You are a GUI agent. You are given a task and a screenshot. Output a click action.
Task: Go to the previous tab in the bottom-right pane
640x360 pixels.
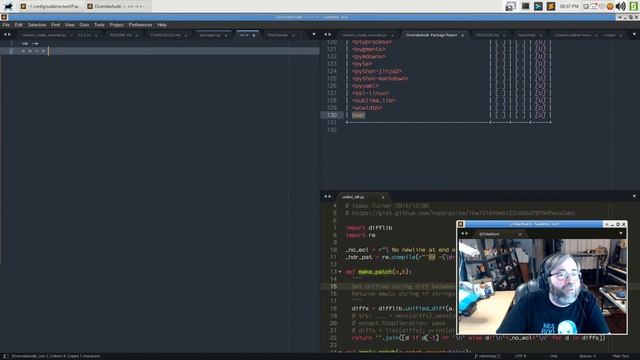click(325, 196)
